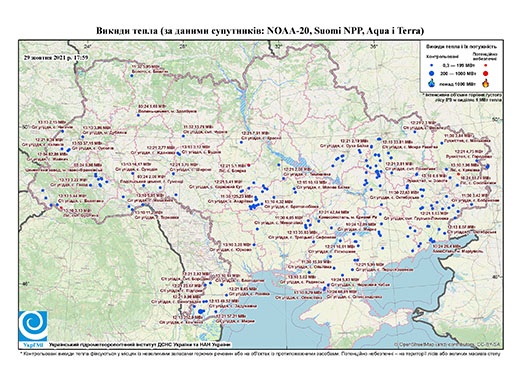
Task: Click the UkrGMI spiral logo
Action: (x=33, y=326)
